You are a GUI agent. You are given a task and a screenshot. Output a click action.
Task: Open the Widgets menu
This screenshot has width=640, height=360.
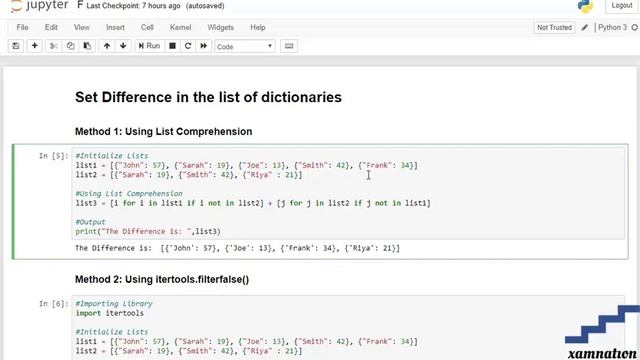(220, 27)
